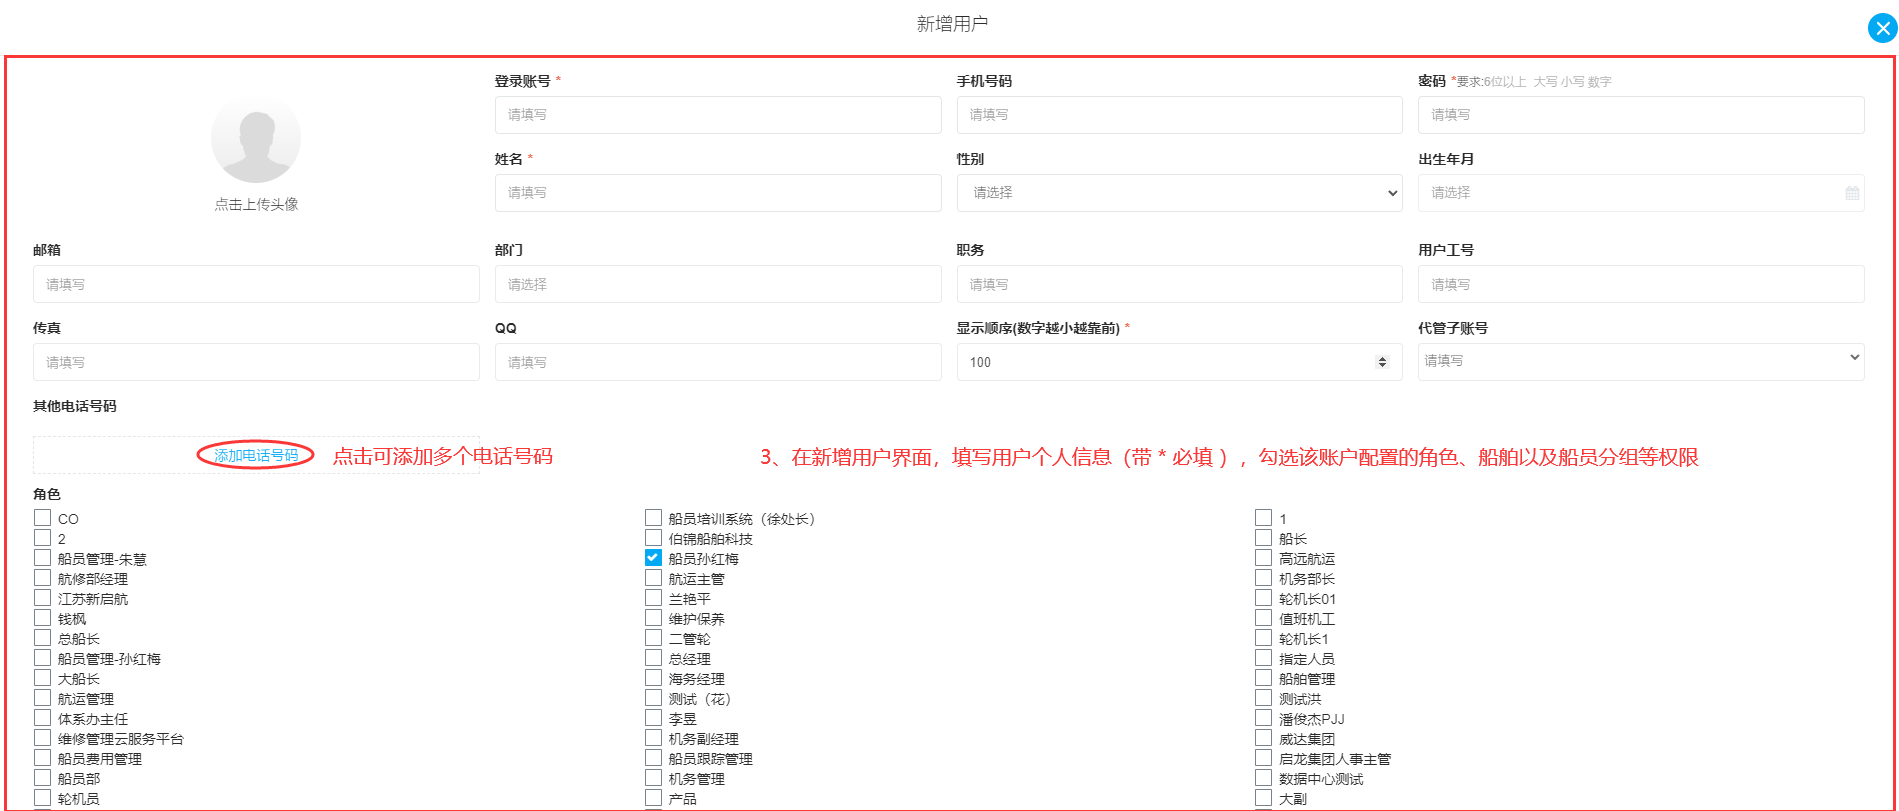Enable the 高远航运 role
Image resolution: width=1899 pixels, height=811 pixels.
tap(1263, 558)
